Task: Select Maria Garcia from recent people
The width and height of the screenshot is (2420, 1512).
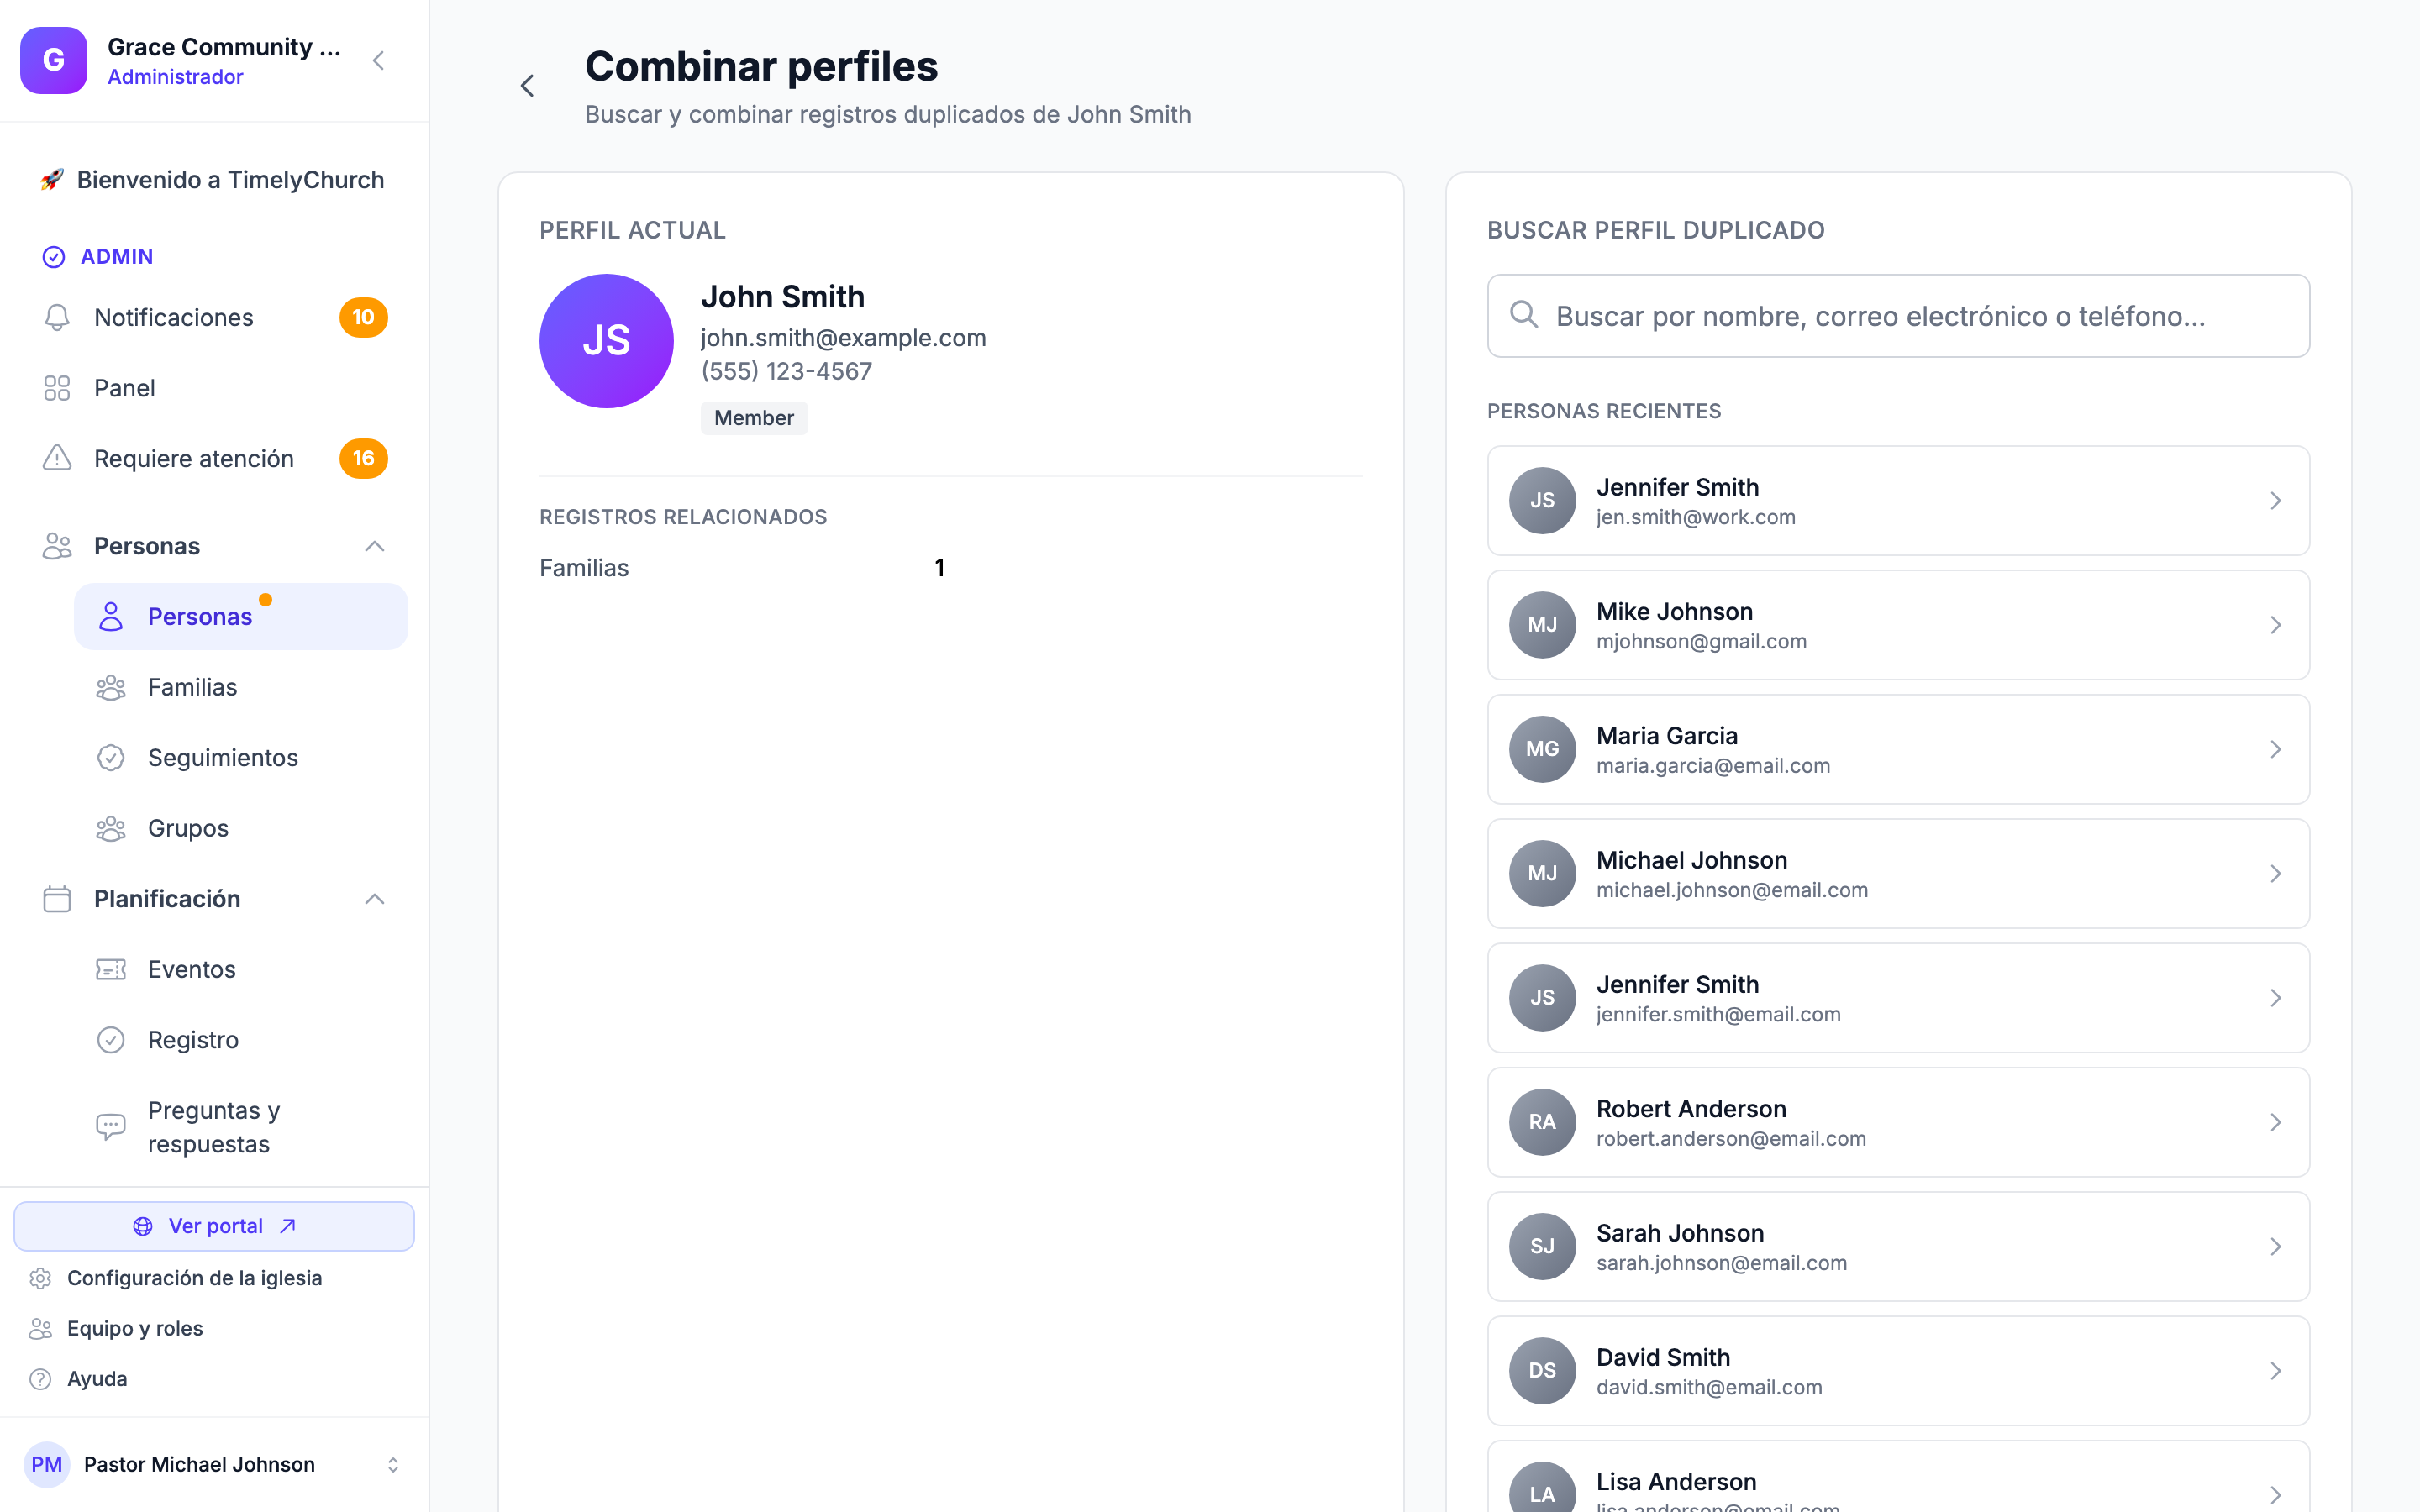Action: 1898,749
